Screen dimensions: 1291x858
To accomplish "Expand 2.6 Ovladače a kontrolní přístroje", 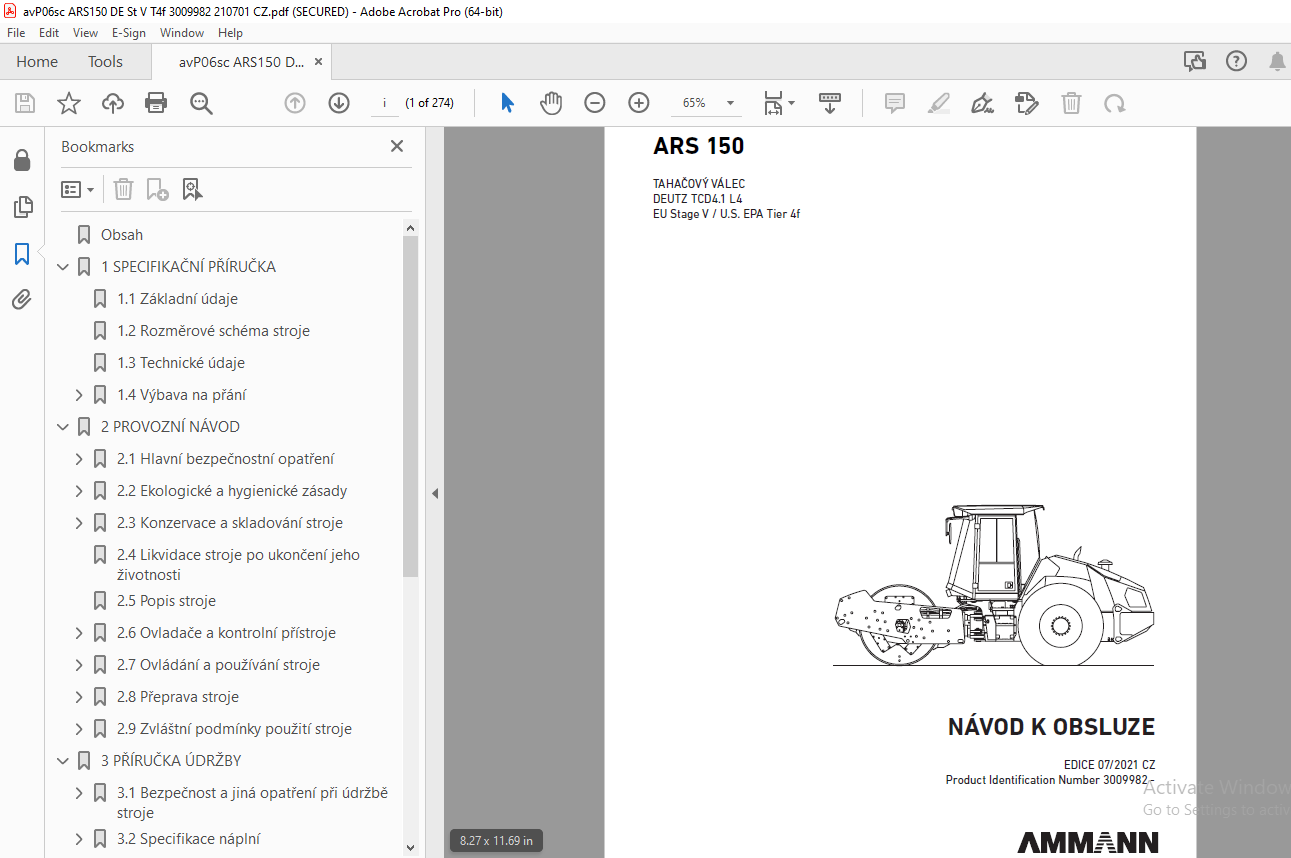I will (x=79, y=633).
